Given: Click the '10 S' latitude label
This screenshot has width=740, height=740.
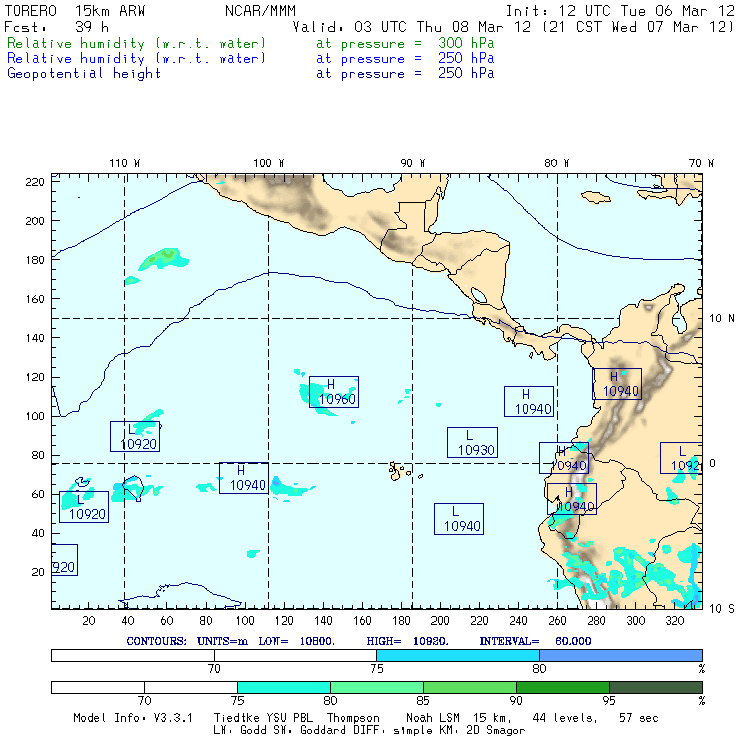Looking at the screenshot, I should [x=722, y=609].
